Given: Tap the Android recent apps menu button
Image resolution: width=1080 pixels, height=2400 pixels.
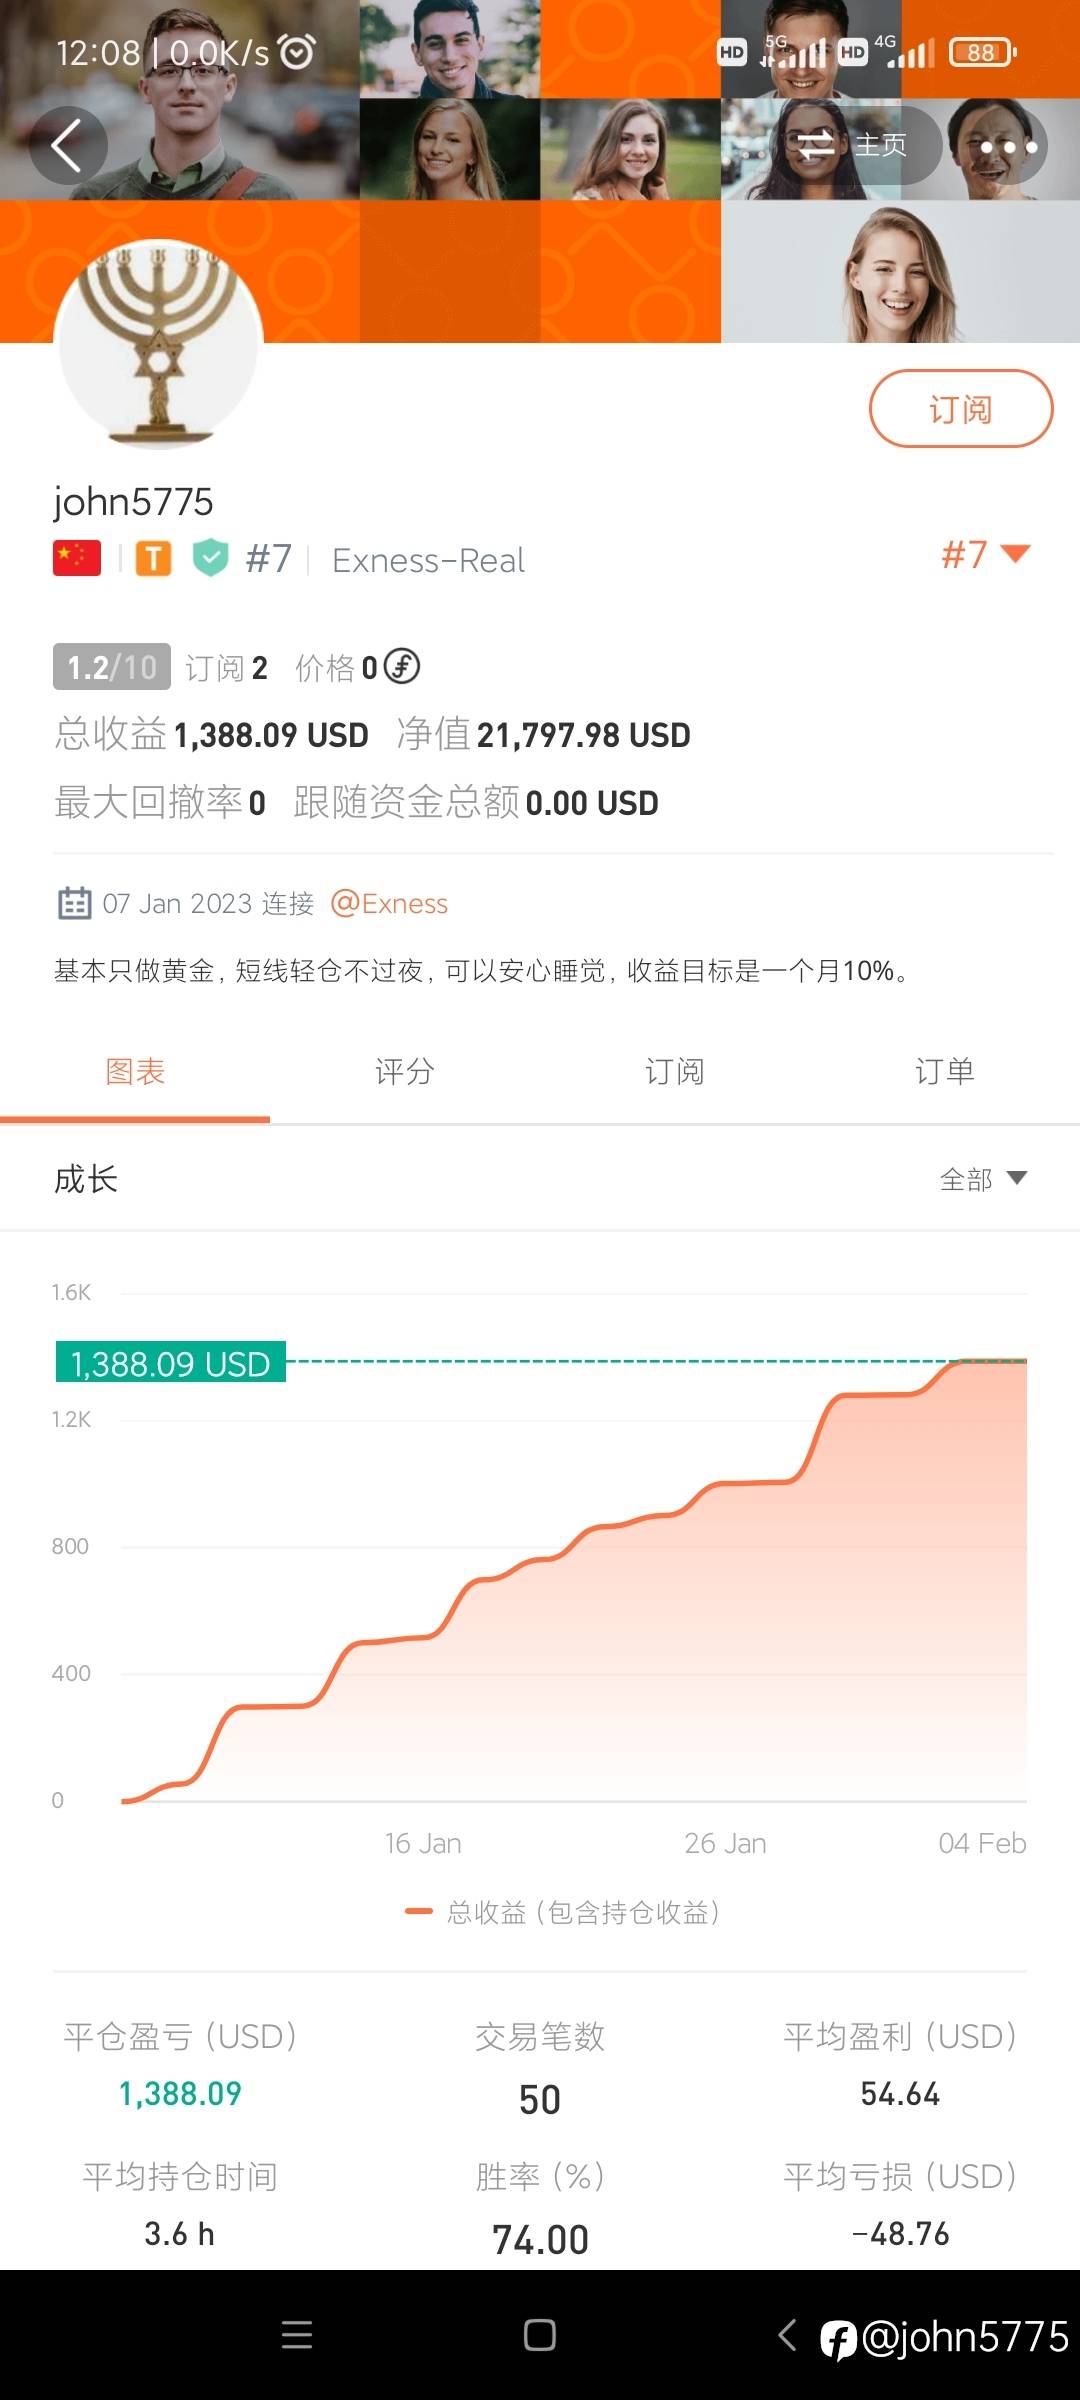Looking at the screenshot, I should (x=297, y=2335).
